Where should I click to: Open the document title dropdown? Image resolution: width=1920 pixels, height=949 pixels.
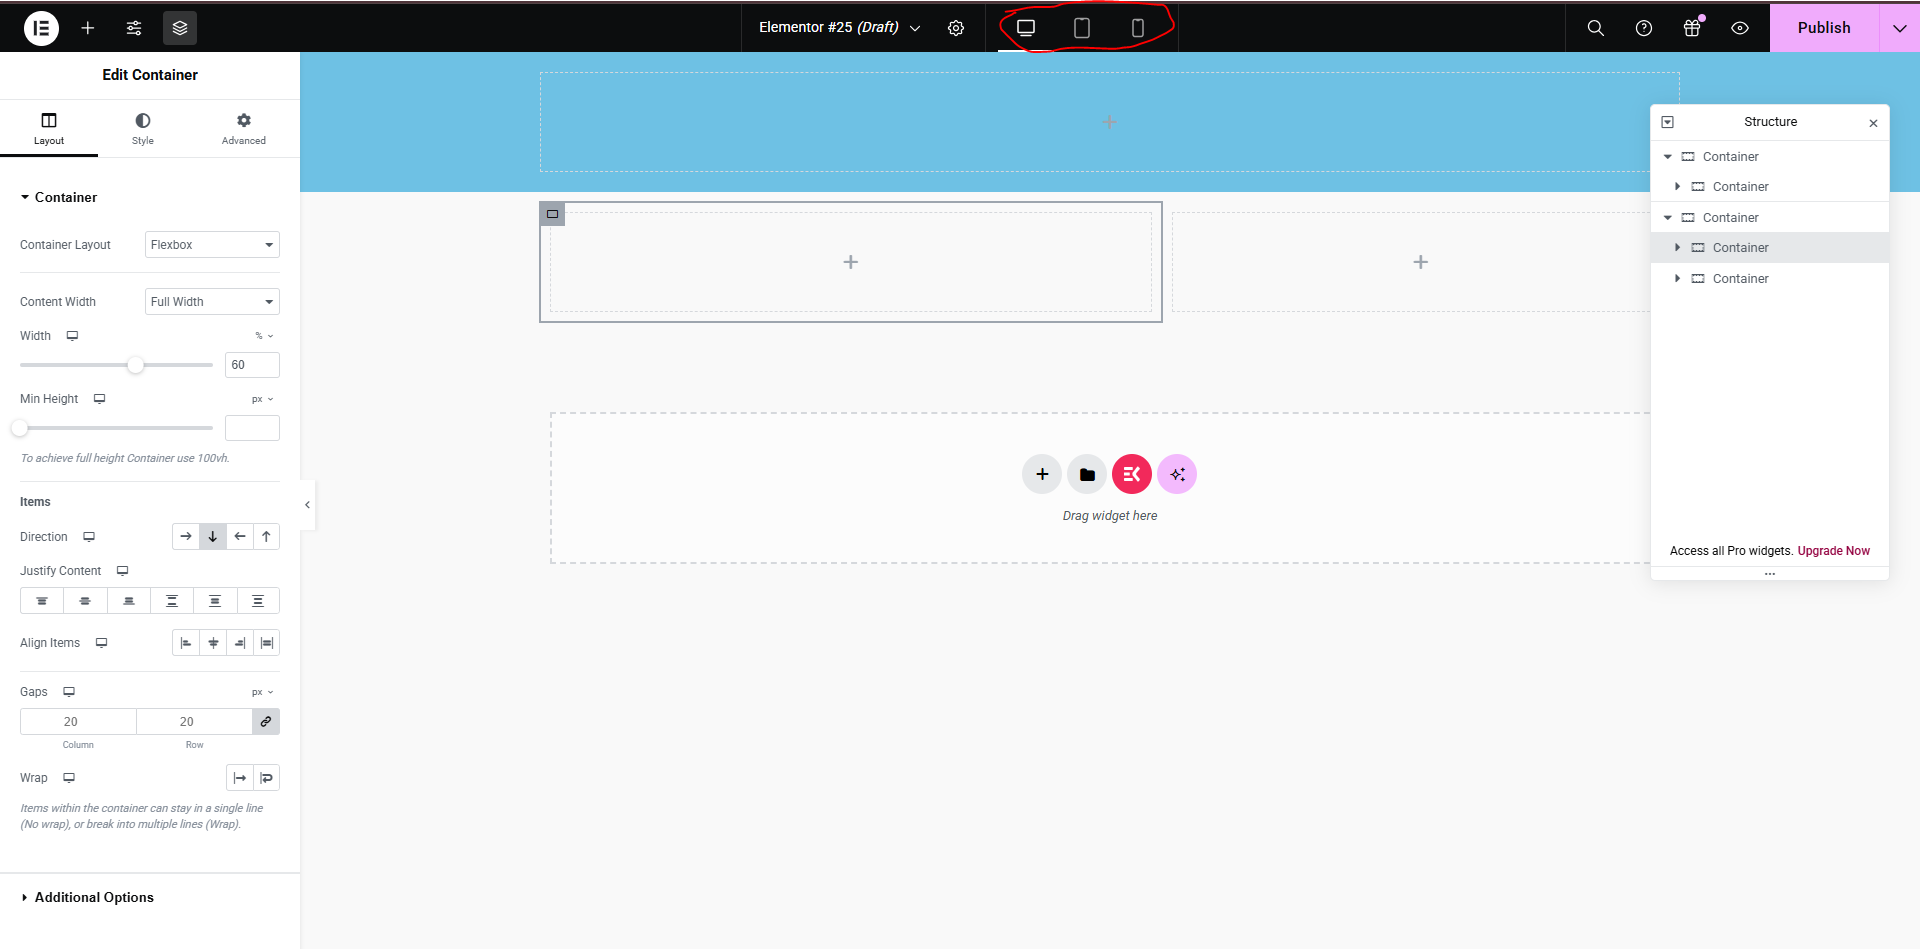(839, 28)
